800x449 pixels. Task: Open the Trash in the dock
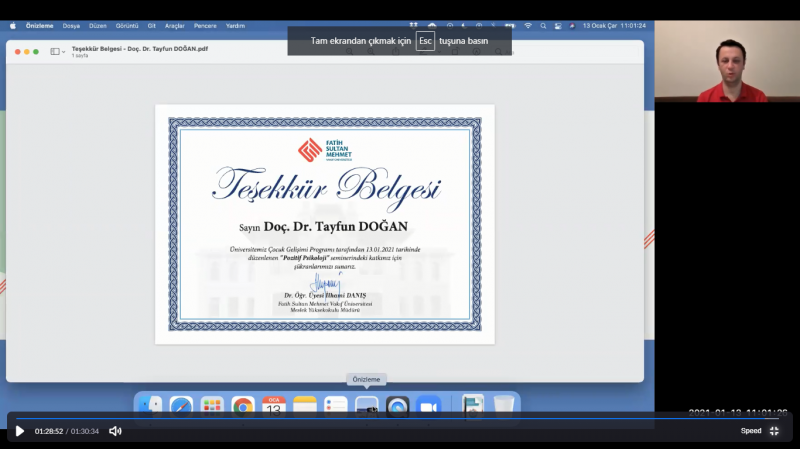tap(504, 406)
